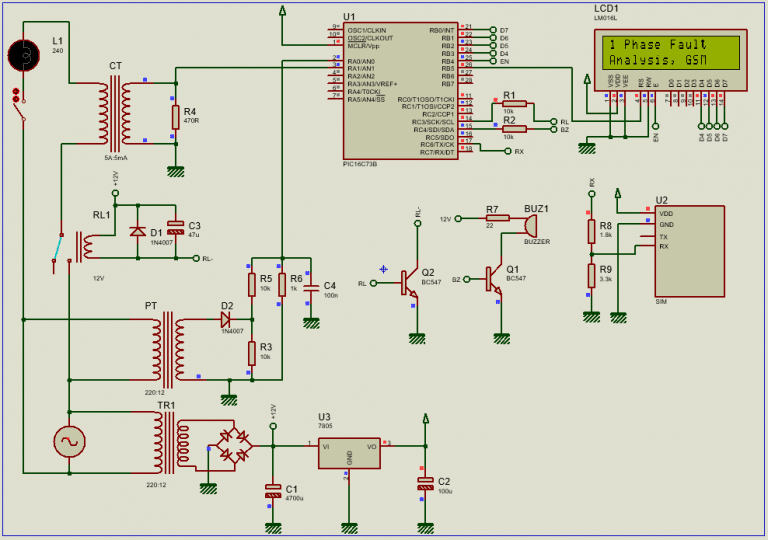The width and height of the screenshot is (768, 540).
Task: Click the "4700u" value text
Action: pyautogui.click(x=294, y=498)
